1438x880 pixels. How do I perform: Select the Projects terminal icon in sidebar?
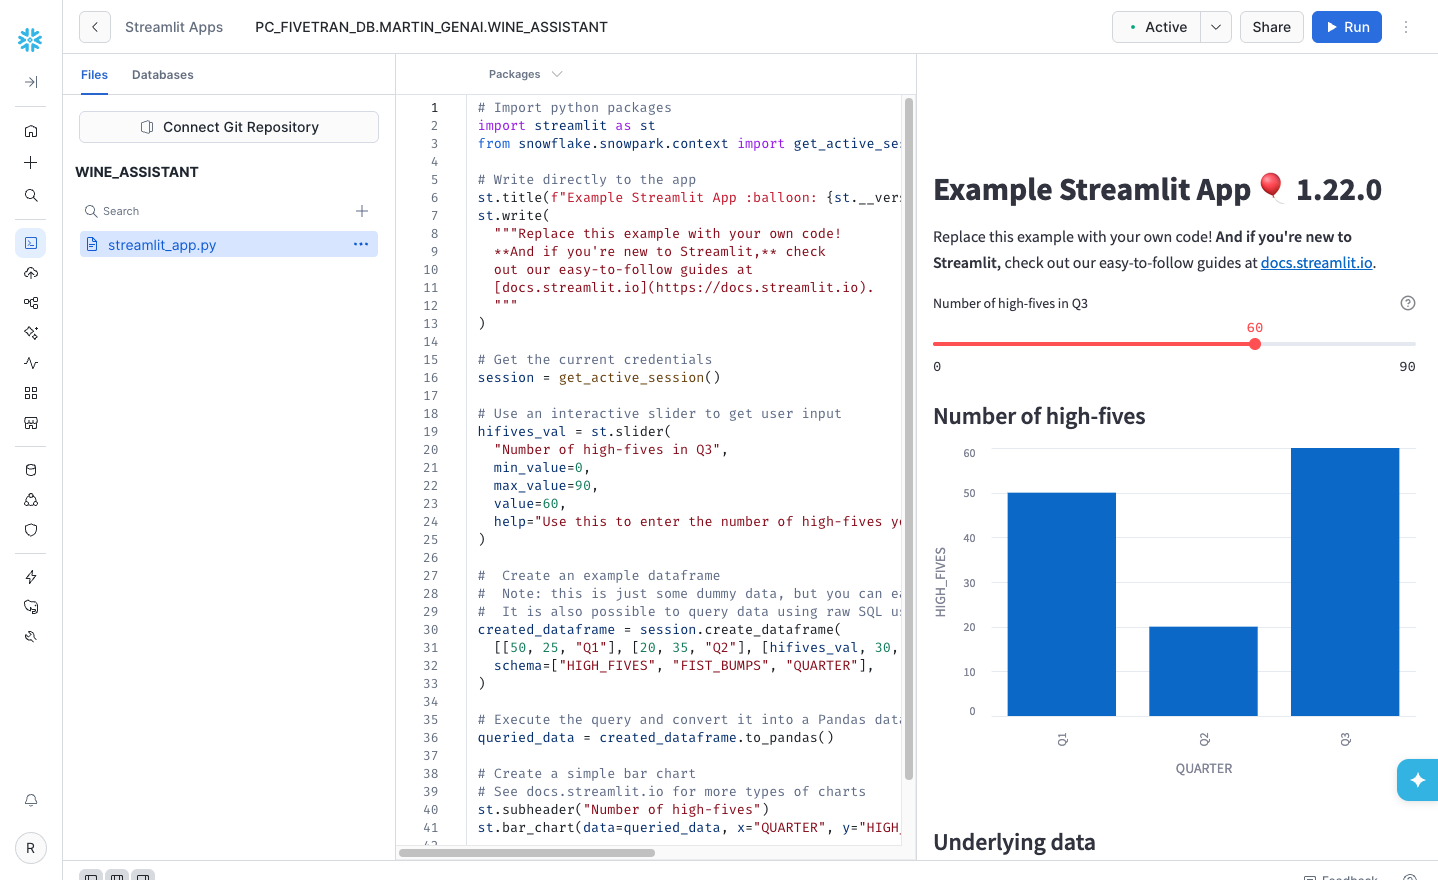[x=31, y=243]
